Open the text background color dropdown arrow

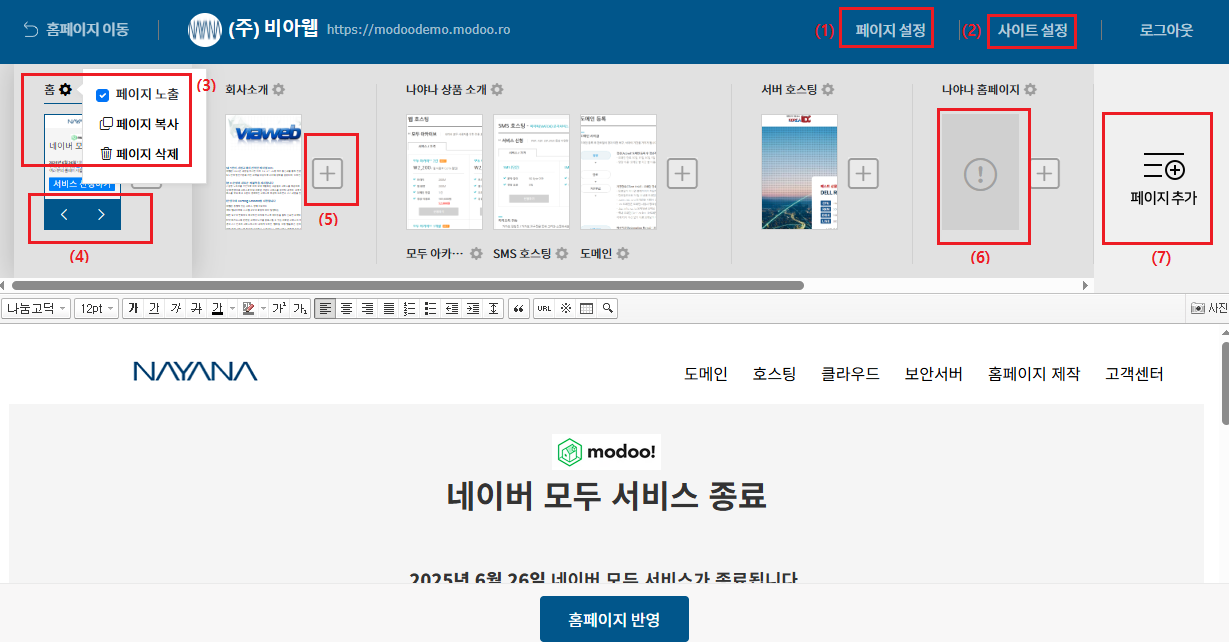(263, 308)
